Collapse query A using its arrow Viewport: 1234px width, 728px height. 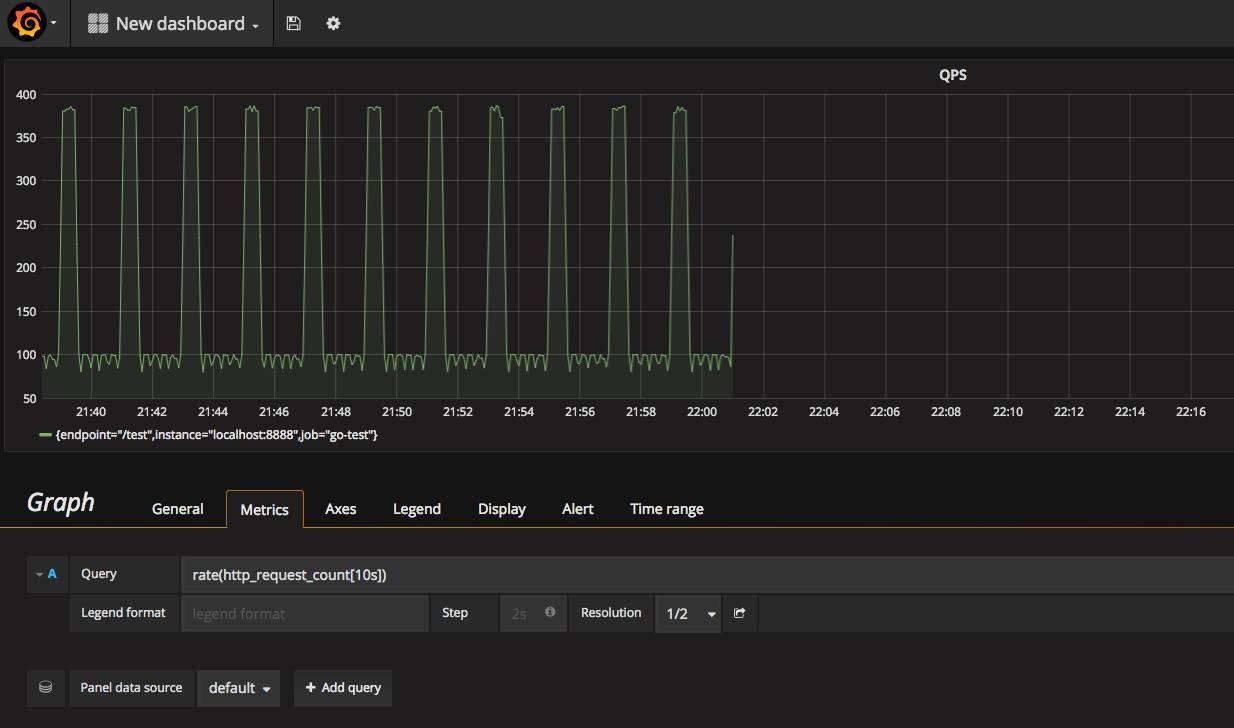[39, 574]
